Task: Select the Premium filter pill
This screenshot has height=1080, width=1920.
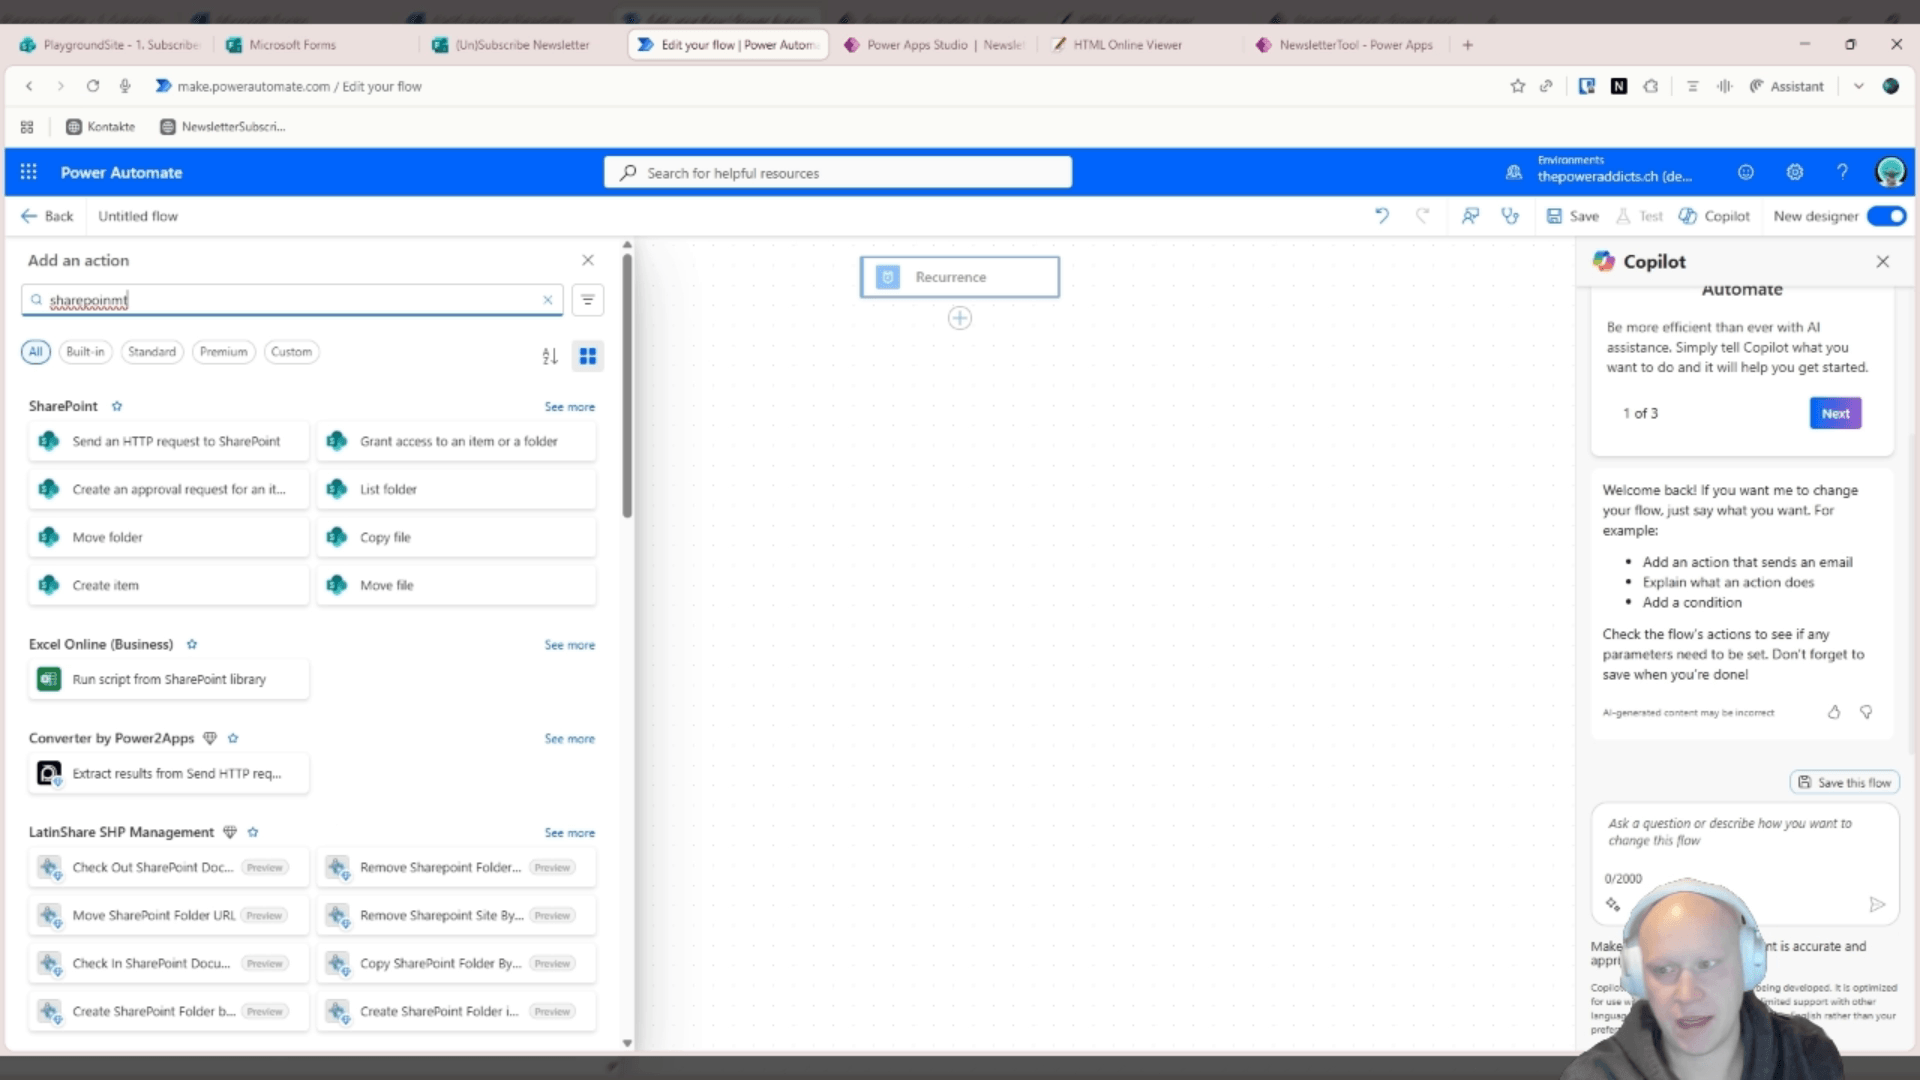Action: click(223, 352)
